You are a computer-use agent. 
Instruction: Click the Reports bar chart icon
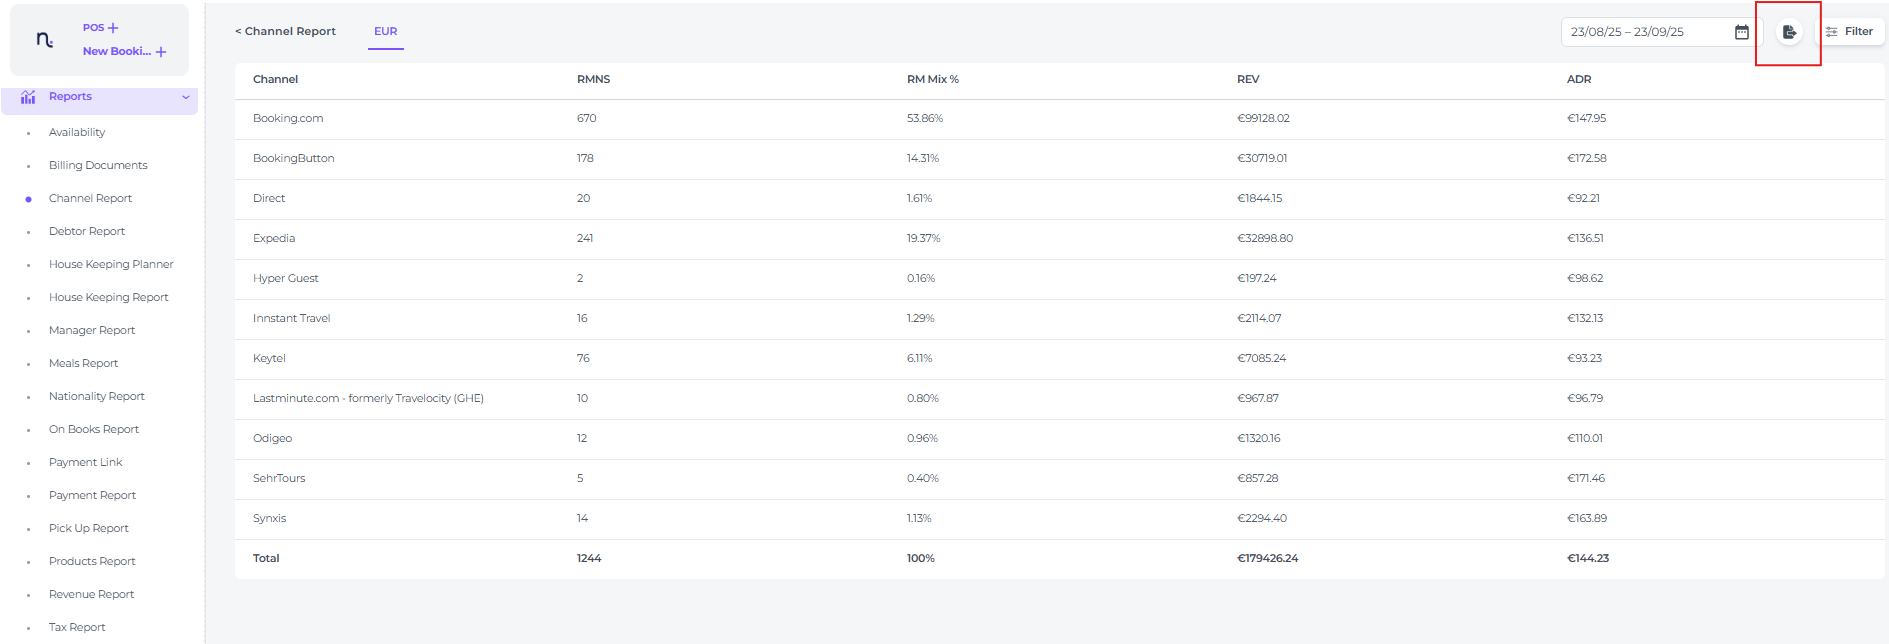pyautogui.click(x=28, y=97)
